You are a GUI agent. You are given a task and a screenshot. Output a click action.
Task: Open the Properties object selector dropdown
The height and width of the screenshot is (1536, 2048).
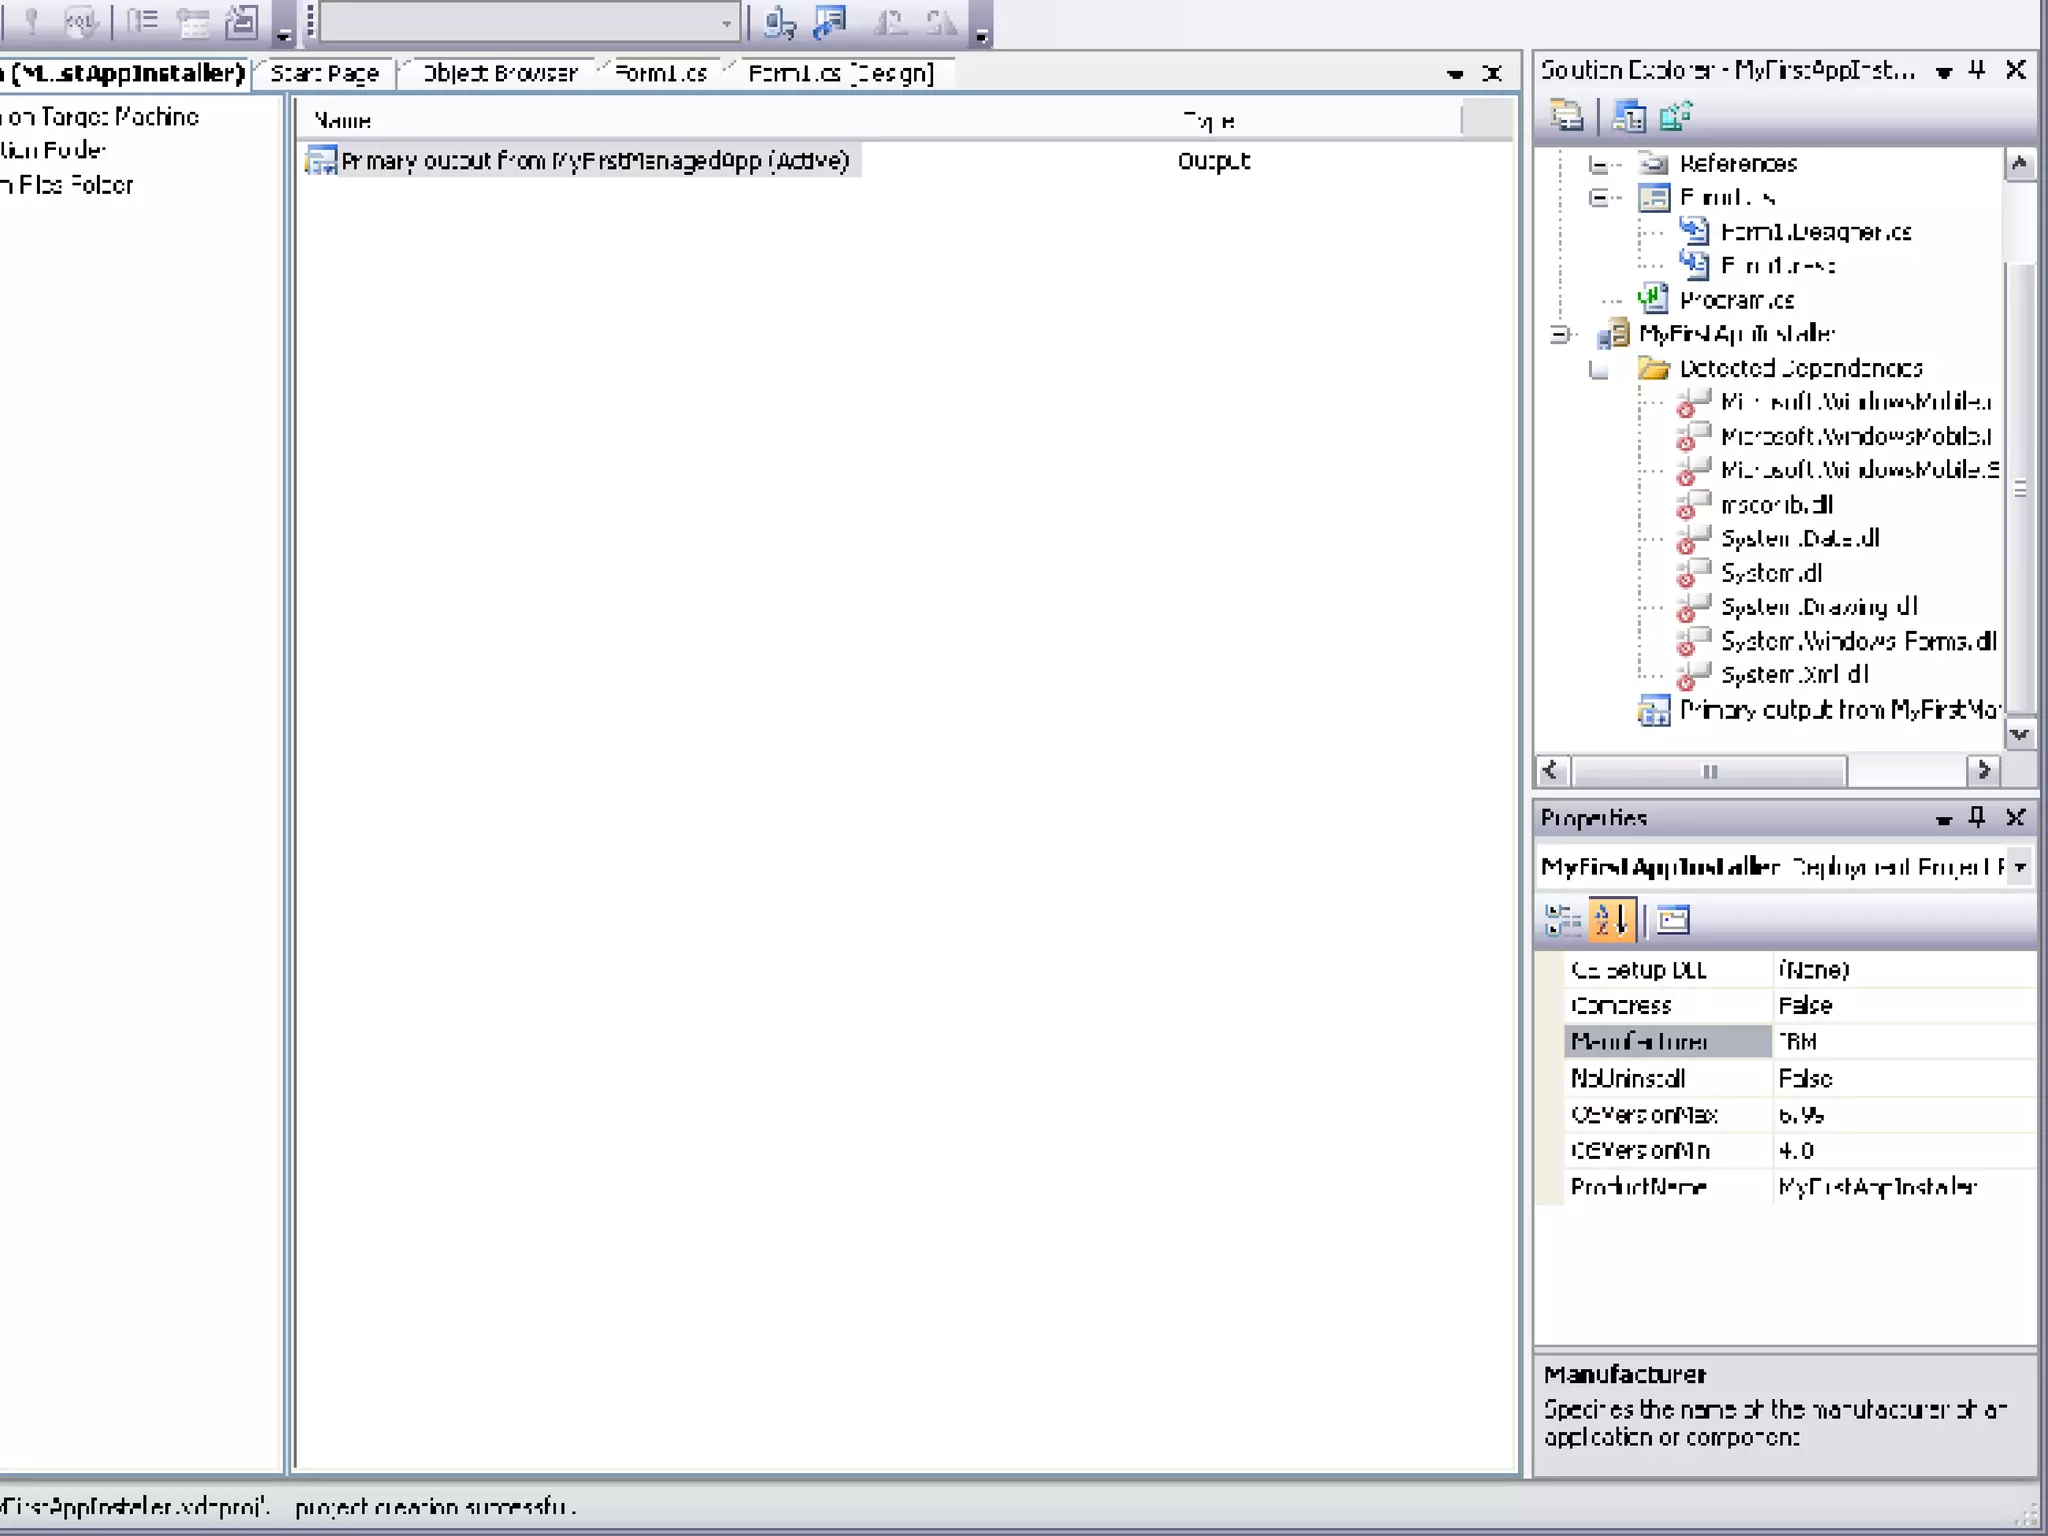[x=2020, y=866]
